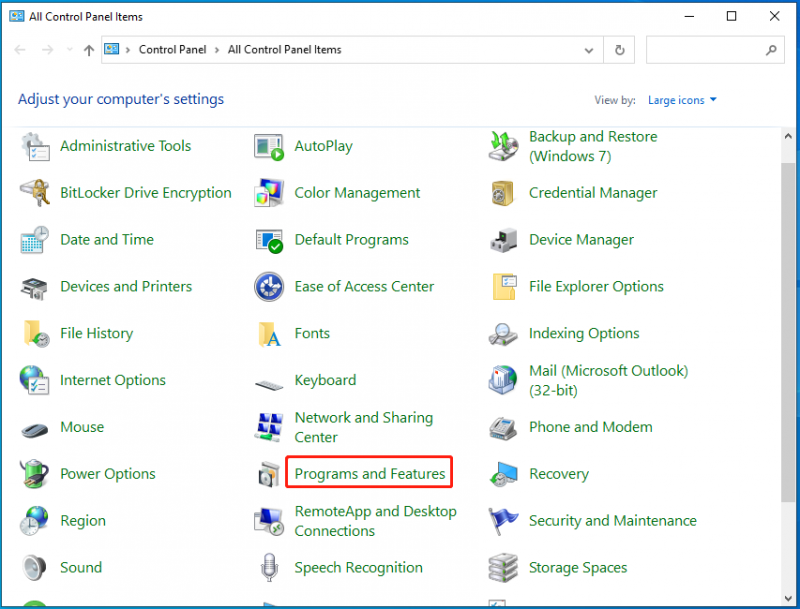Click the Power Options battery icon
800x609 pixels.
[35, 474]
